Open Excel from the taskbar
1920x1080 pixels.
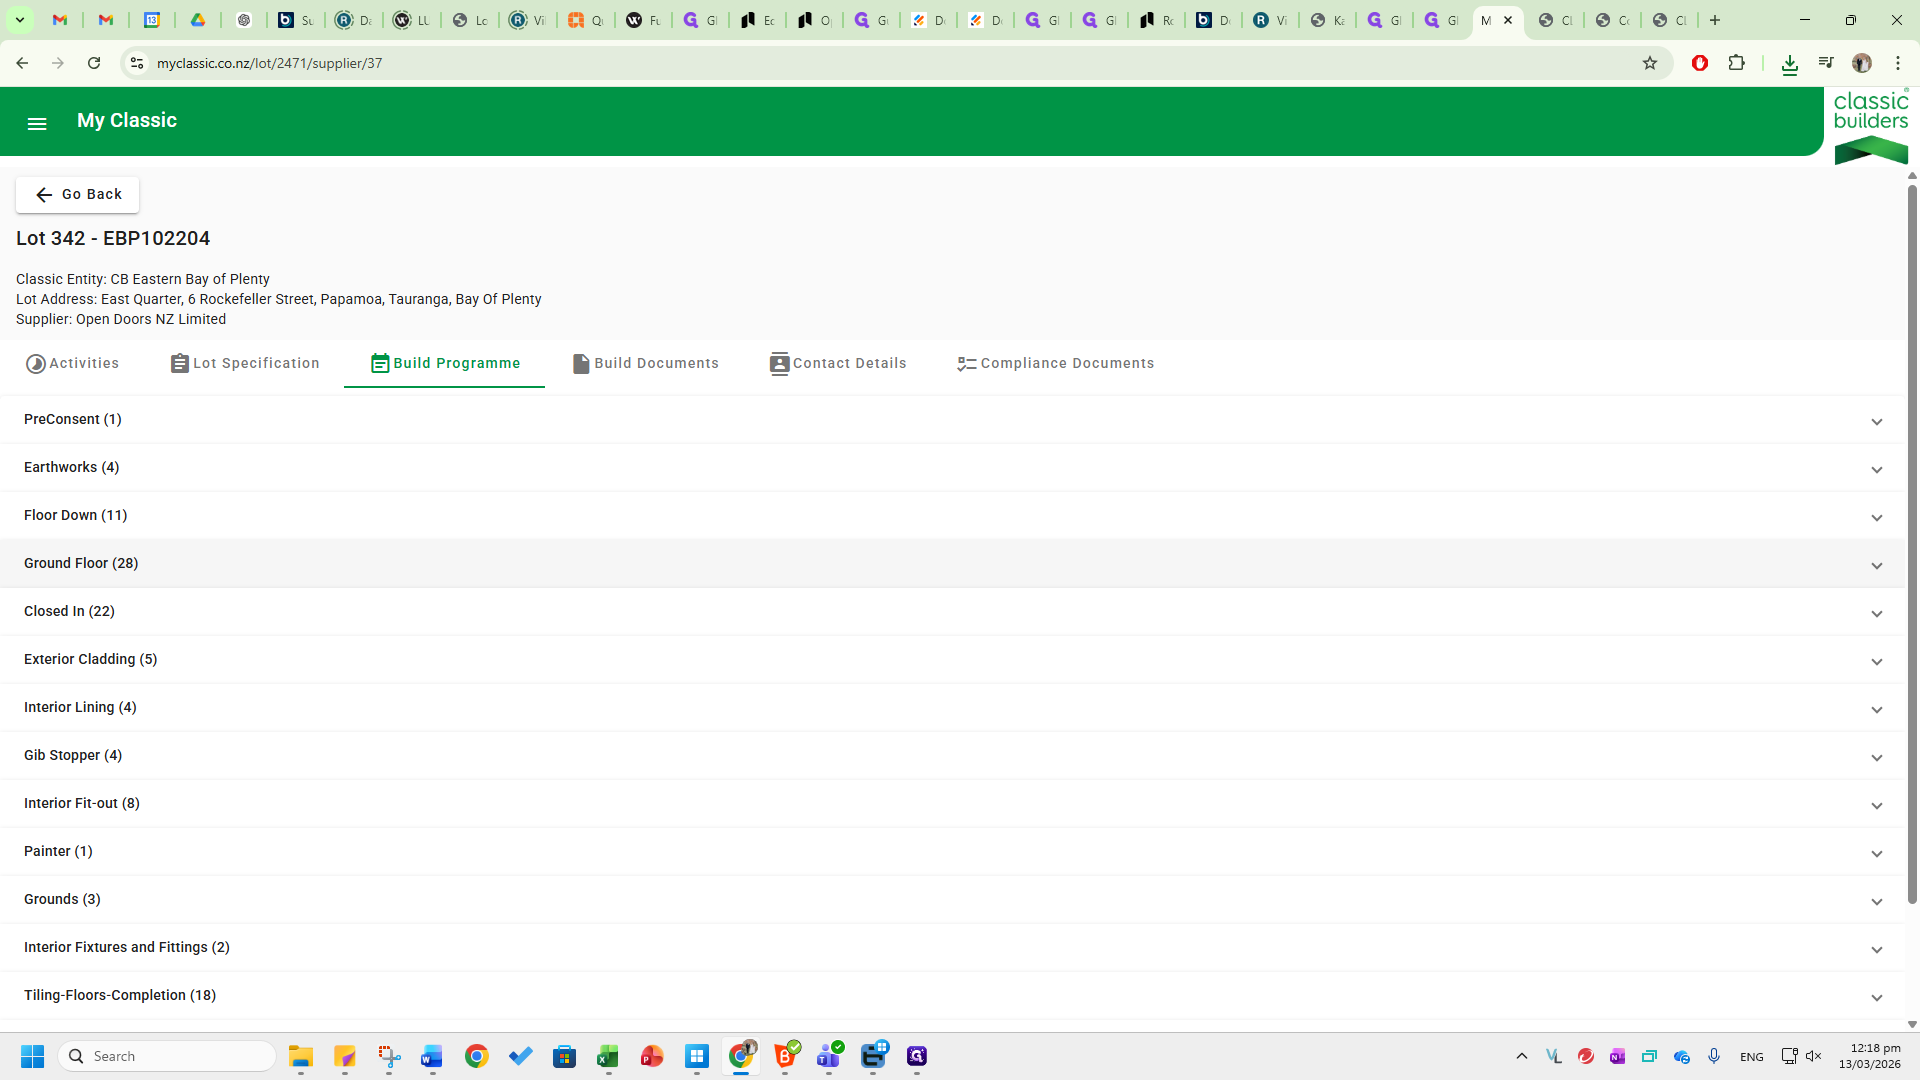click(x=608, y=1056)
